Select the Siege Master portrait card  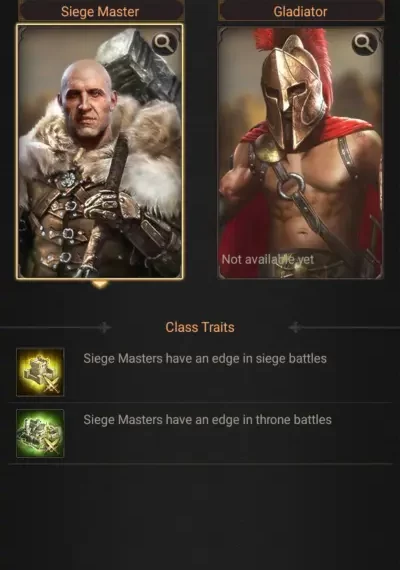click(x=100, y=152)
